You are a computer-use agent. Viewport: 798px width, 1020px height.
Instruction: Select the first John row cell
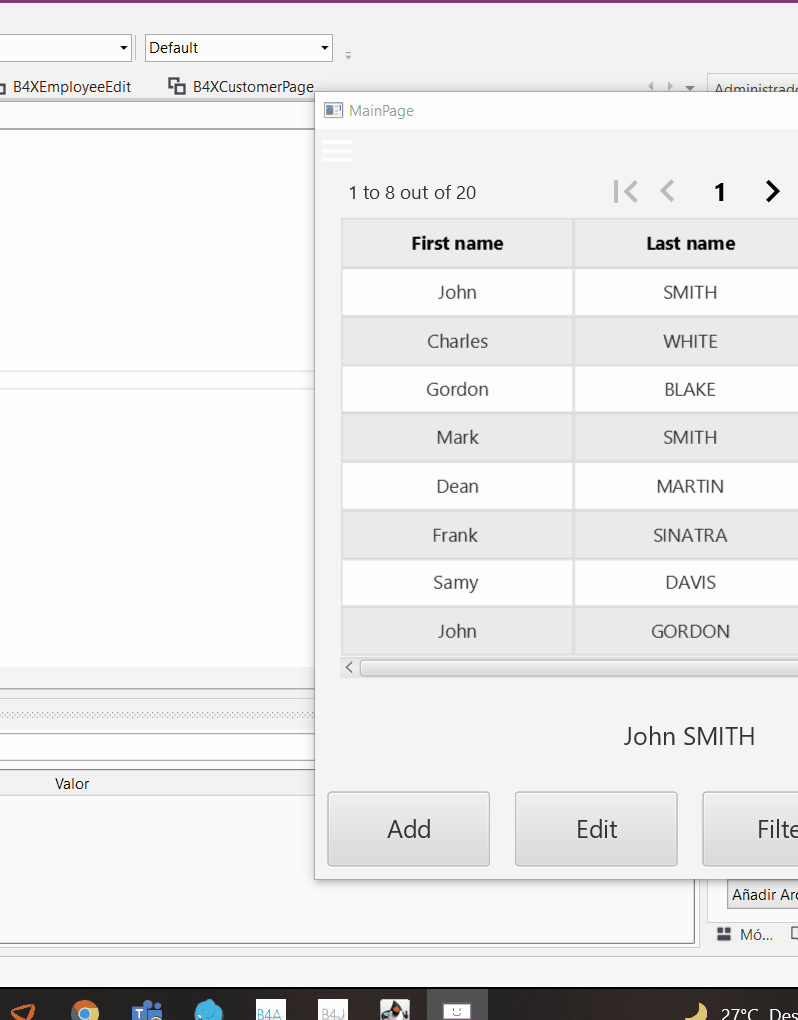tap(457, 292)
